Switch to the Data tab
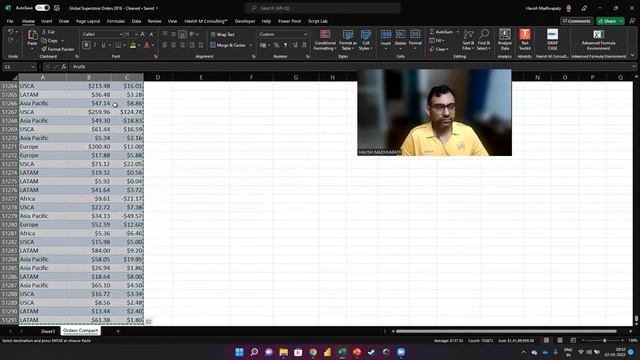Viewport: 640px width, 360px height. tap(136, 21)
